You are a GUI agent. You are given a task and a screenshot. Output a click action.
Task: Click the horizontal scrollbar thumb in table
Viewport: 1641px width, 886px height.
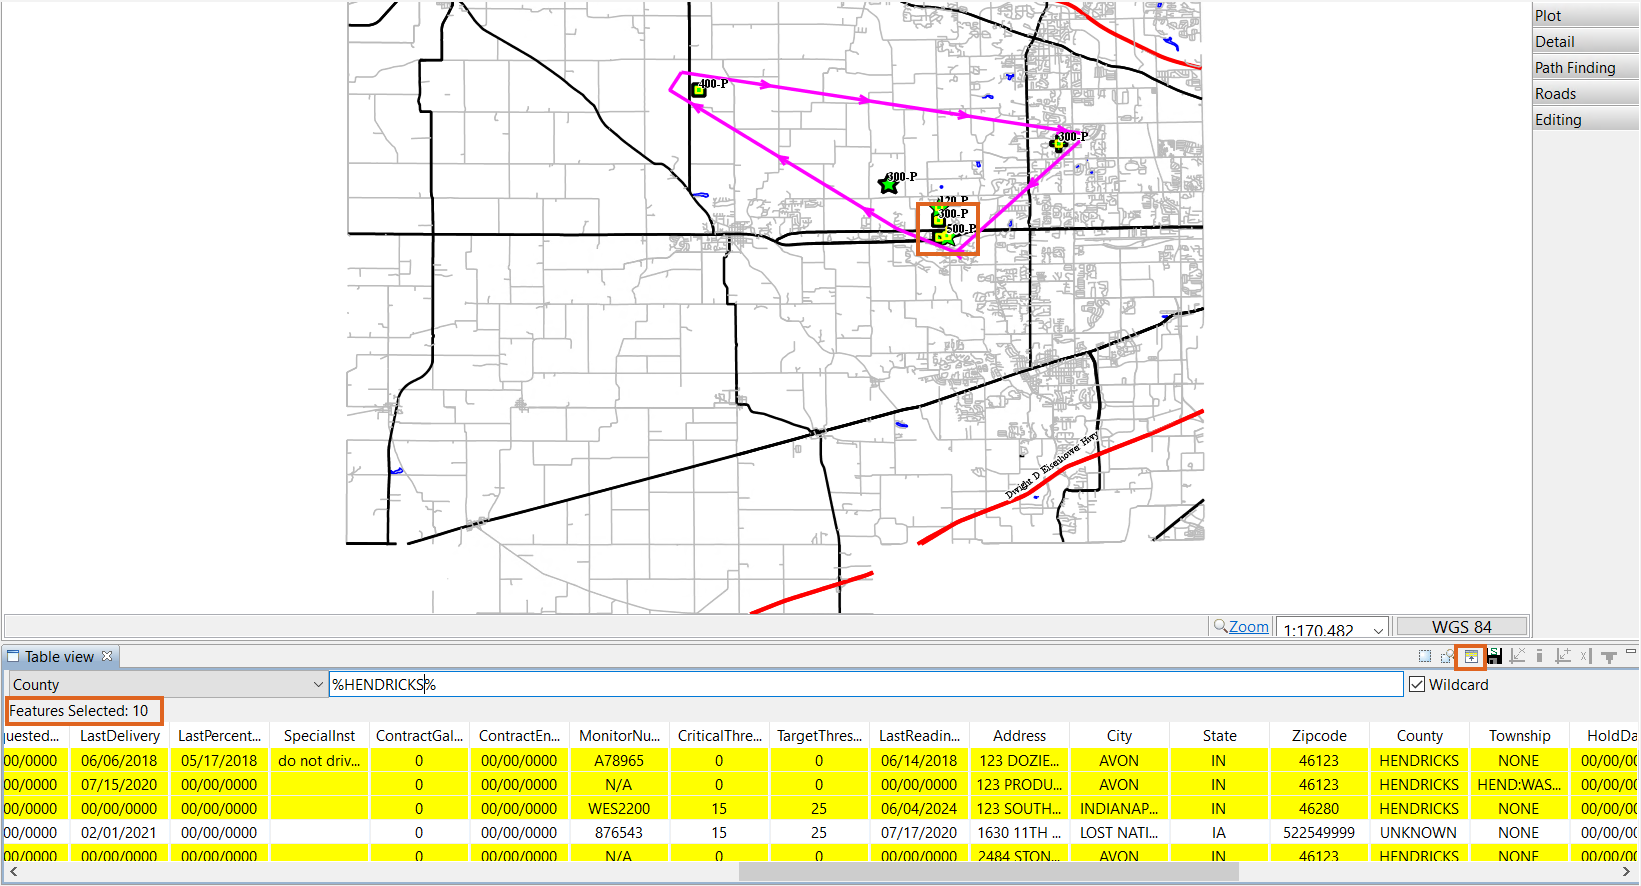click(988, 872)
